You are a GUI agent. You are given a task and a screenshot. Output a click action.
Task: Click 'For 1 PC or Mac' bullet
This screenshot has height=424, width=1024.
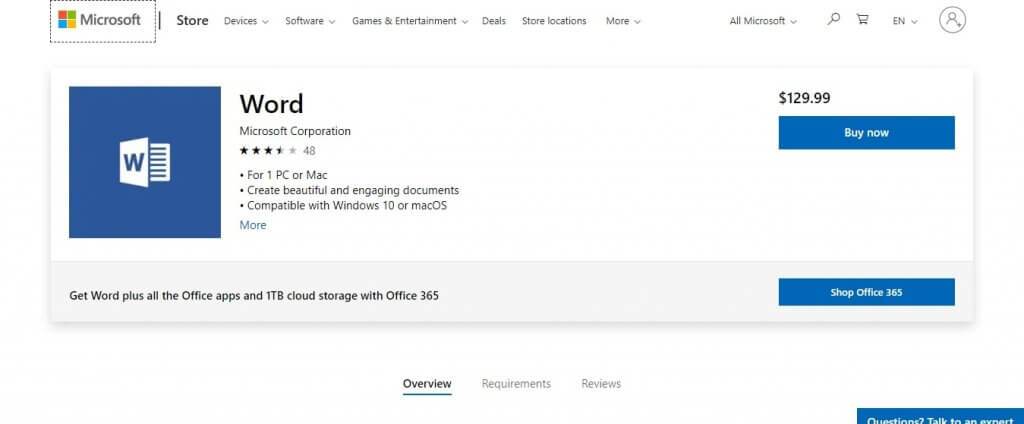pos(283,175)
